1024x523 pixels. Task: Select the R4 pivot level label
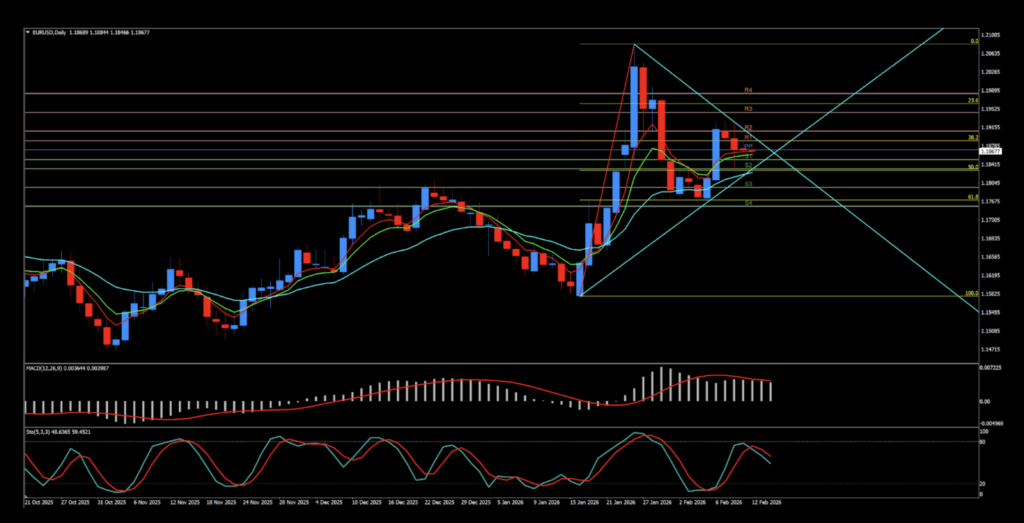pyautogui.click(x=748, y=90)
